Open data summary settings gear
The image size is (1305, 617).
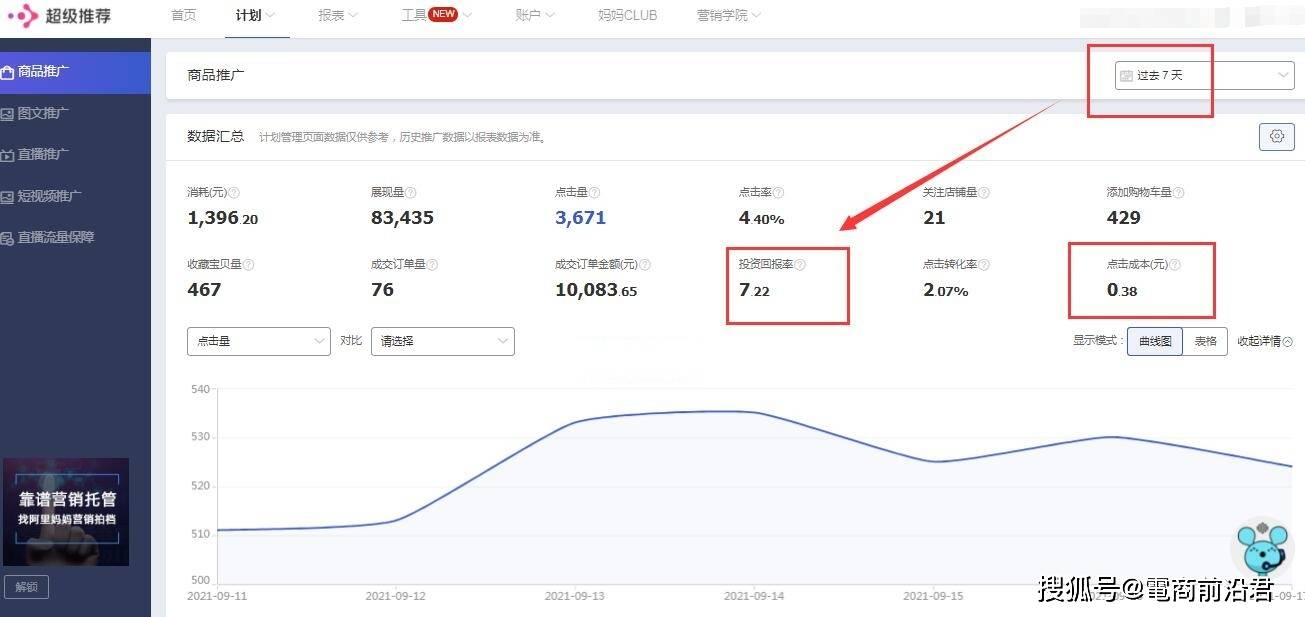pos(1276,137)
